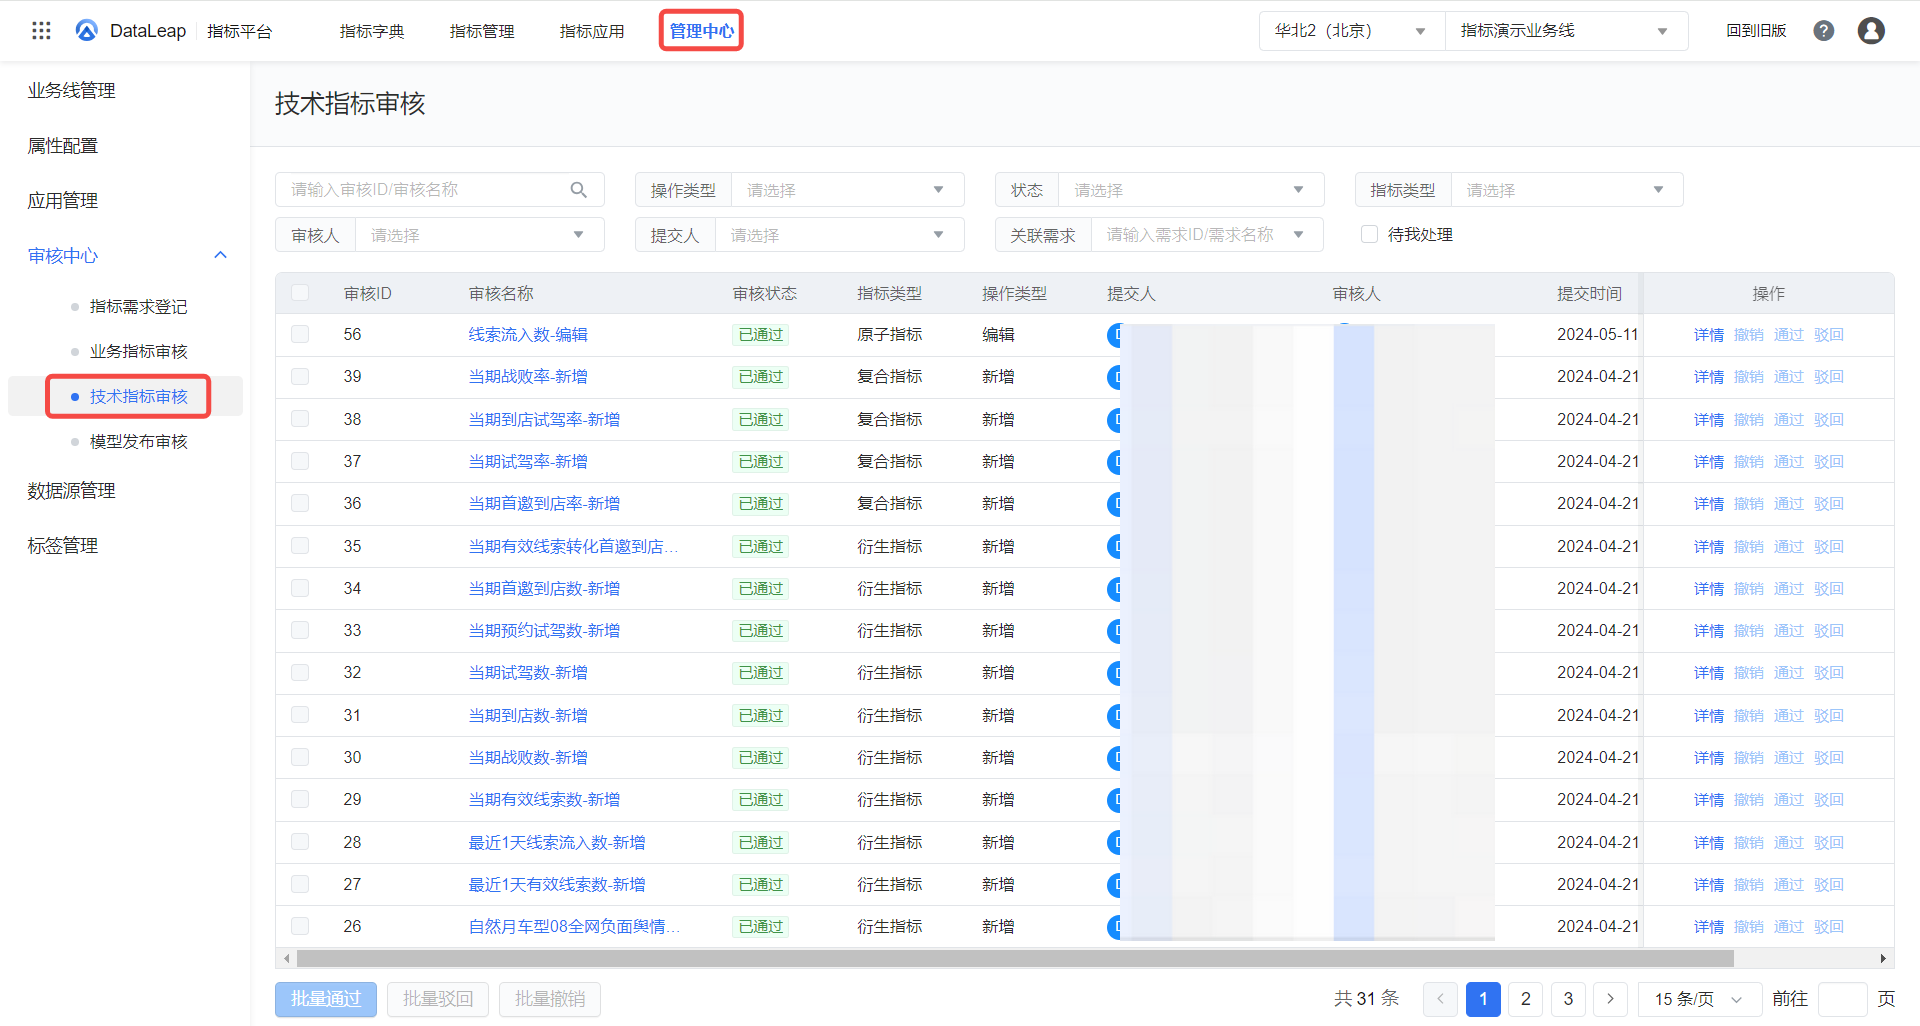1920x1026 pixels.
Task: Select the checkbox for audit ID 38
Action: pos(300,419)
